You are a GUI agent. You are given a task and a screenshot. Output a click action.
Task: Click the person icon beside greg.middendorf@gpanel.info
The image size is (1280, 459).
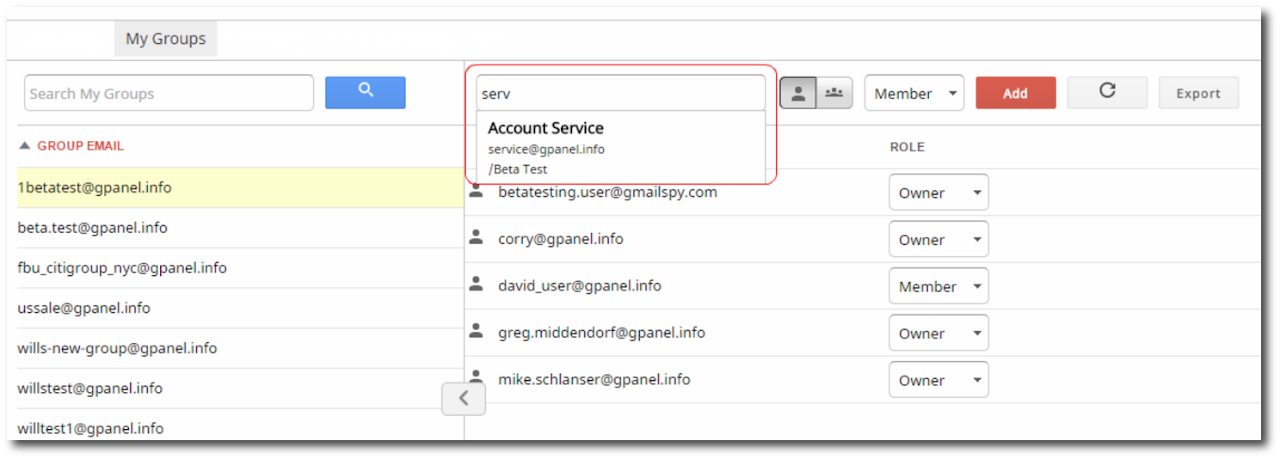pos(477,332)
